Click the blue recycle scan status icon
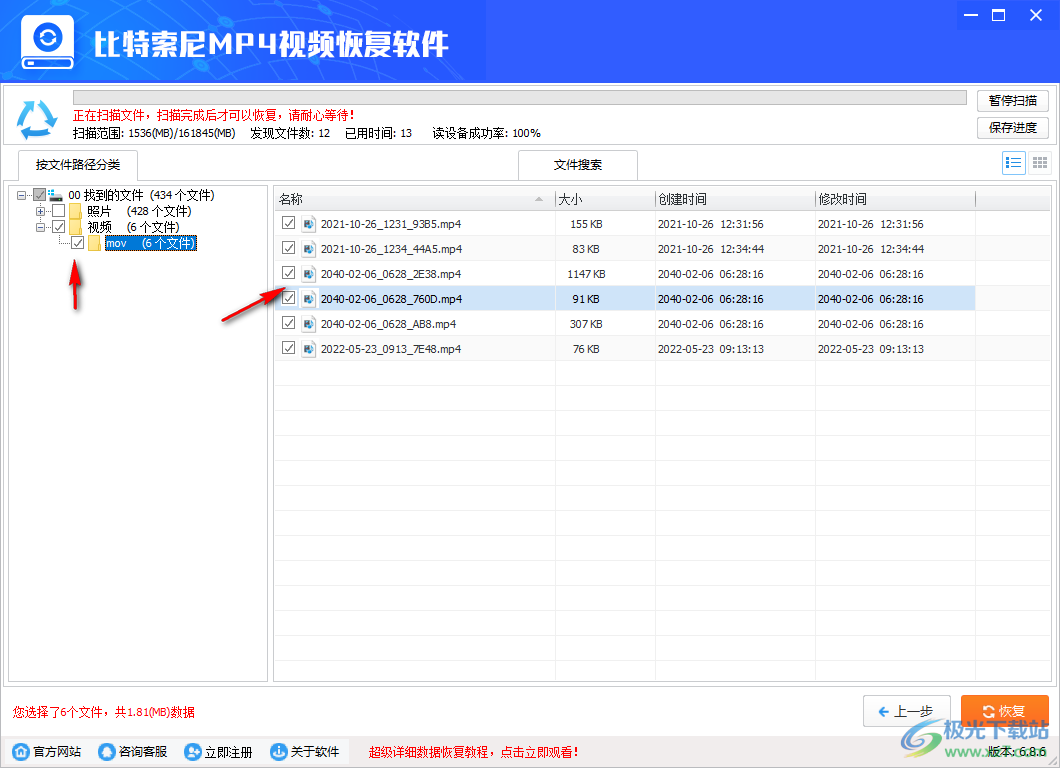 tap(37, 120)
